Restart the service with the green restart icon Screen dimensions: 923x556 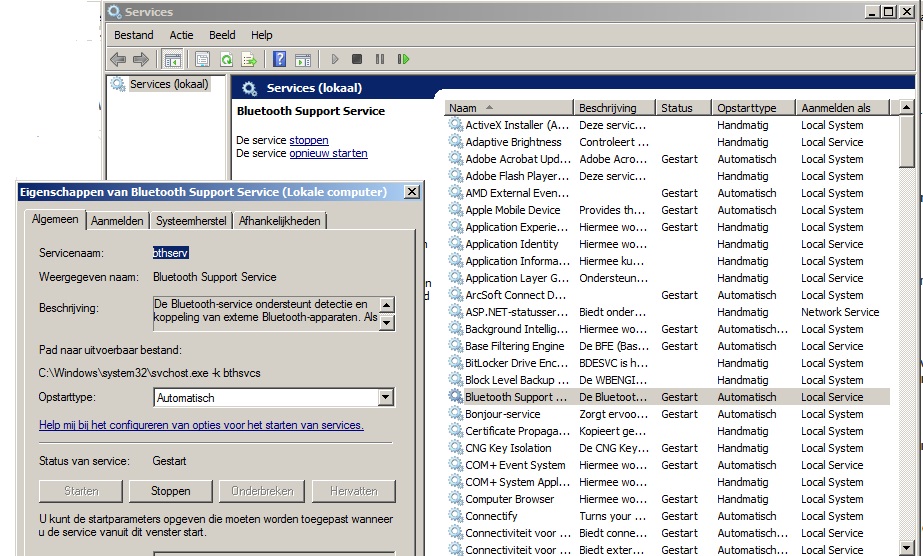point(403,59)
